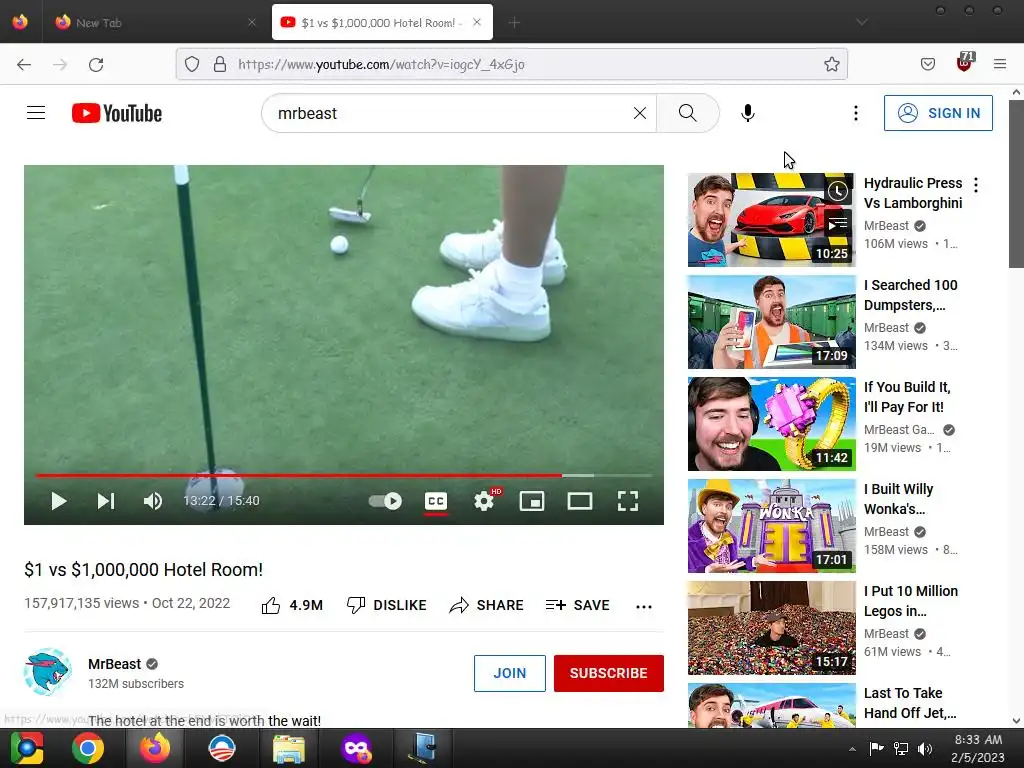Open the player settings gear
Screen dimensions: 1024x768
(484, 501)
